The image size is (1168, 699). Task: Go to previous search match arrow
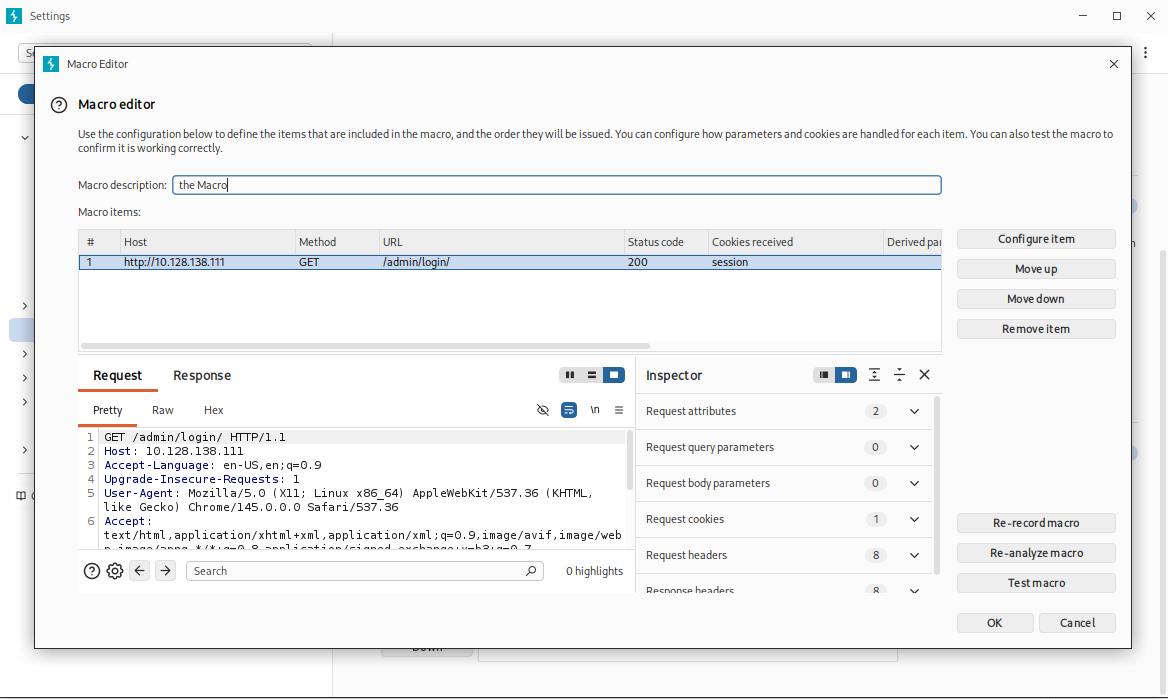(x=140, y=571)
